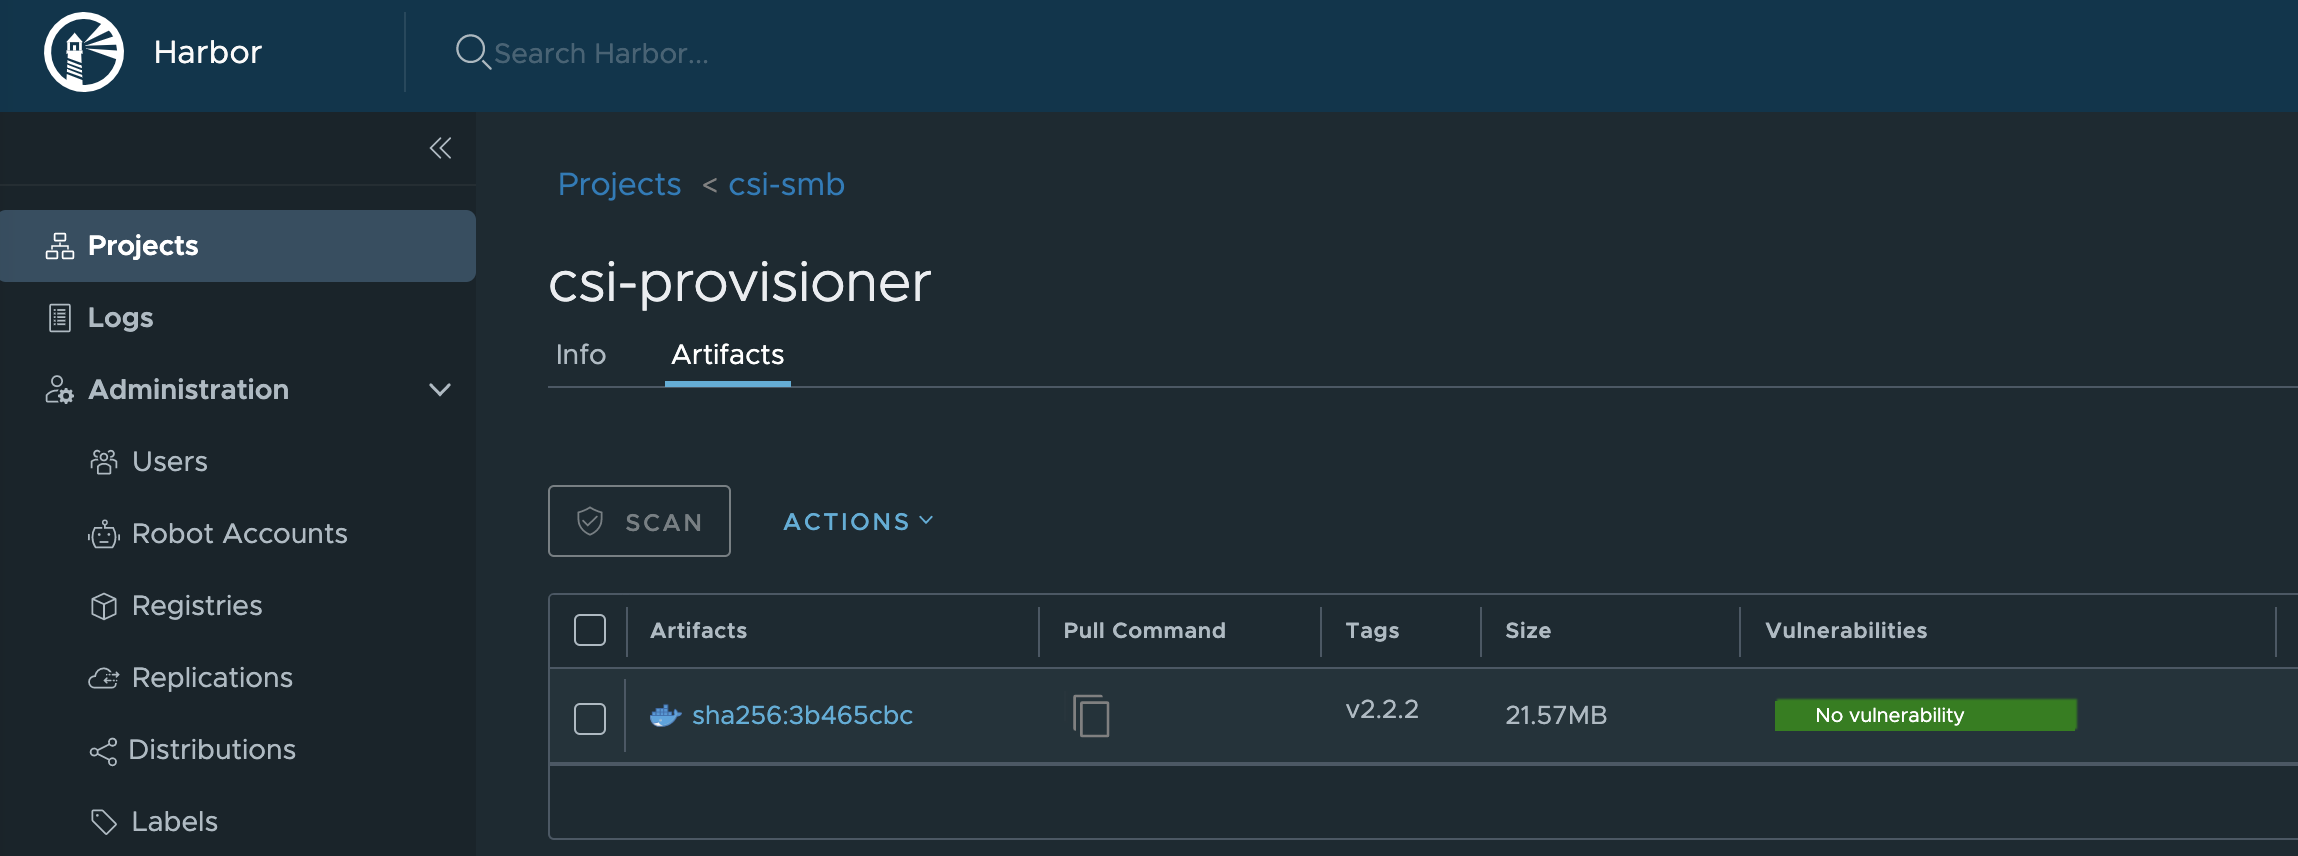Collapse the sidebar with double-chevron icon
Image resolution: width=2298 pixels, height=856 pixels.
440,148
